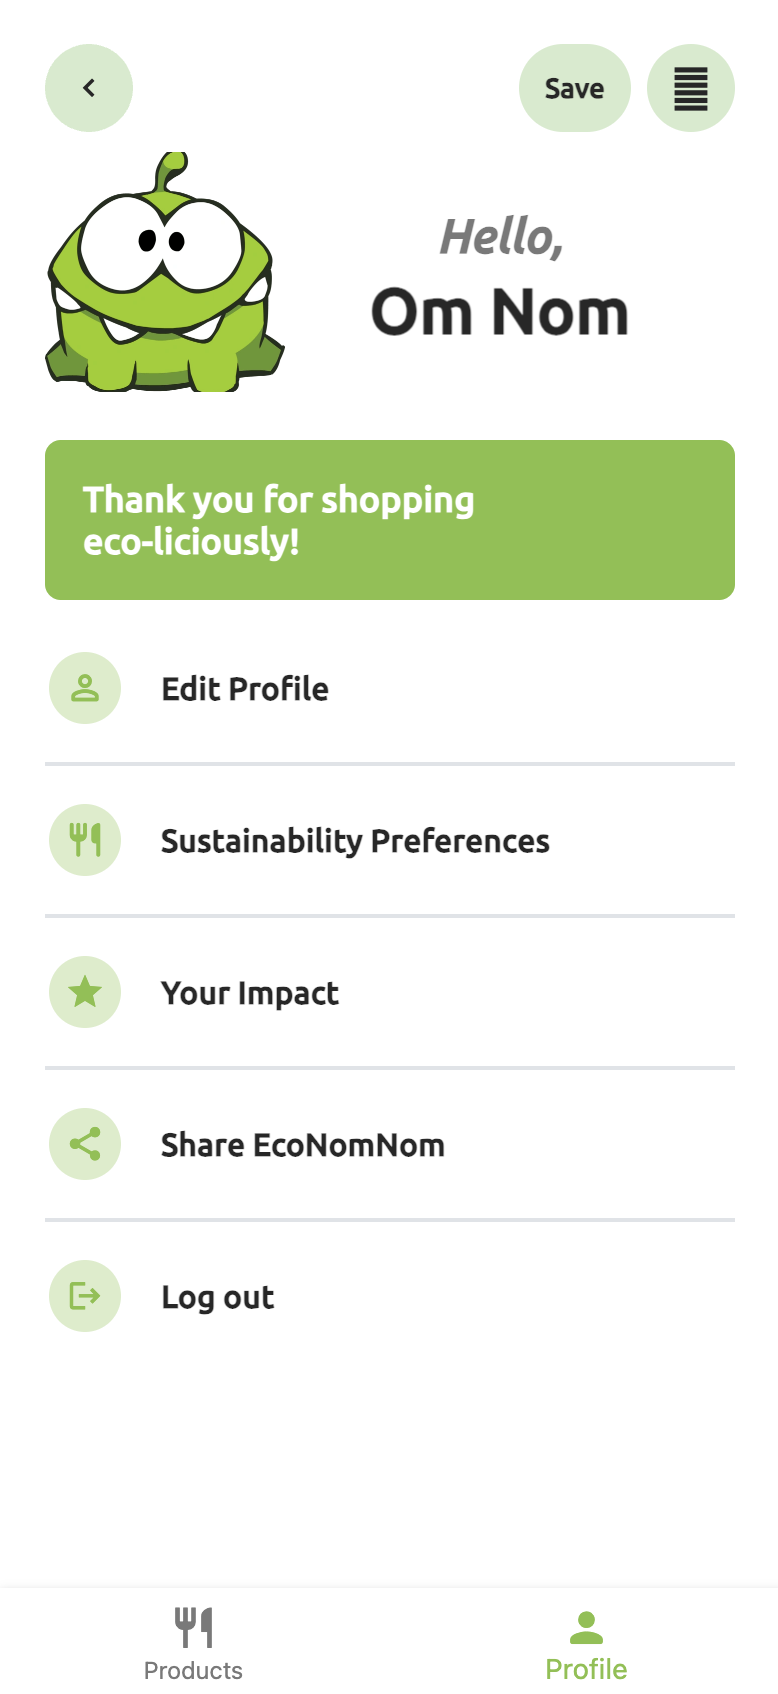
Task: Click the person icon beside Edit Profile
Action: click(x=85, y=688)
